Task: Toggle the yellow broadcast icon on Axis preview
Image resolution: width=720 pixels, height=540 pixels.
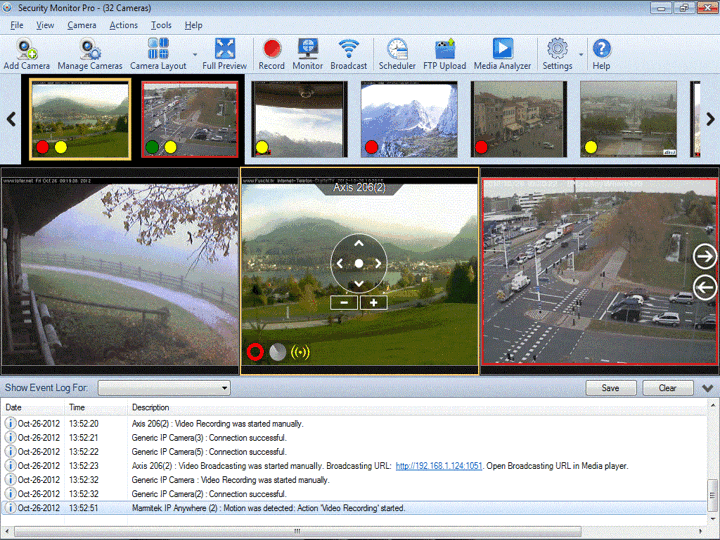Action: [300, 352]
